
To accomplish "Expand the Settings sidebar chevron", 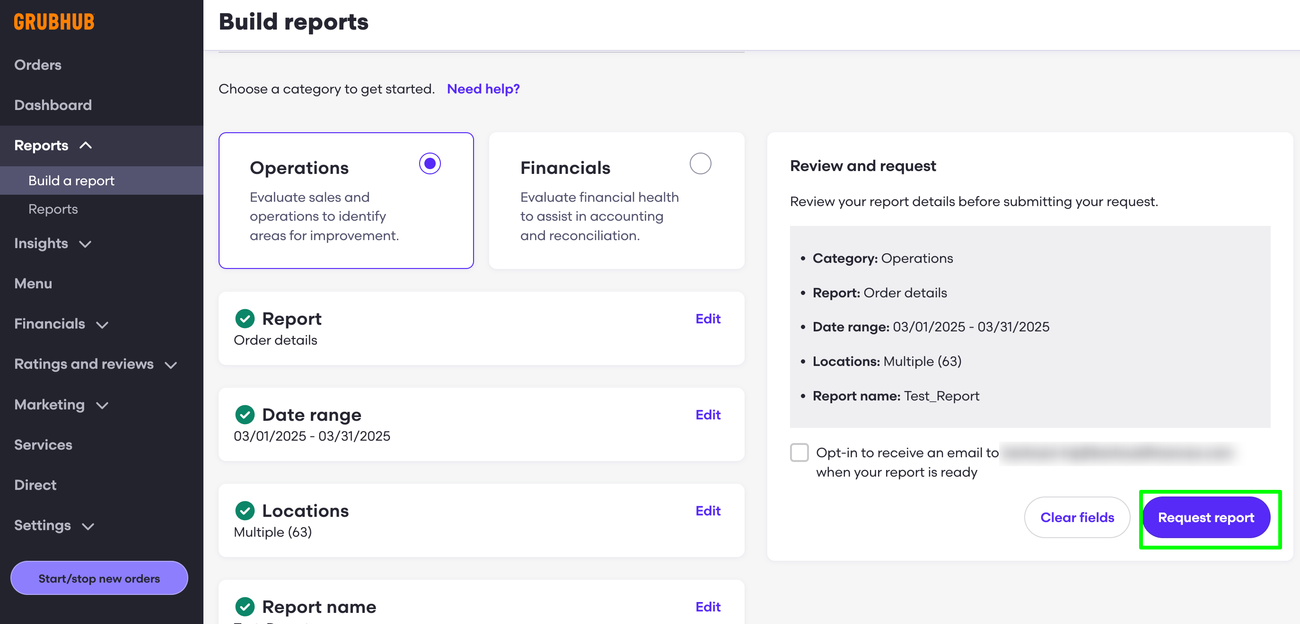I will point(88,526).
